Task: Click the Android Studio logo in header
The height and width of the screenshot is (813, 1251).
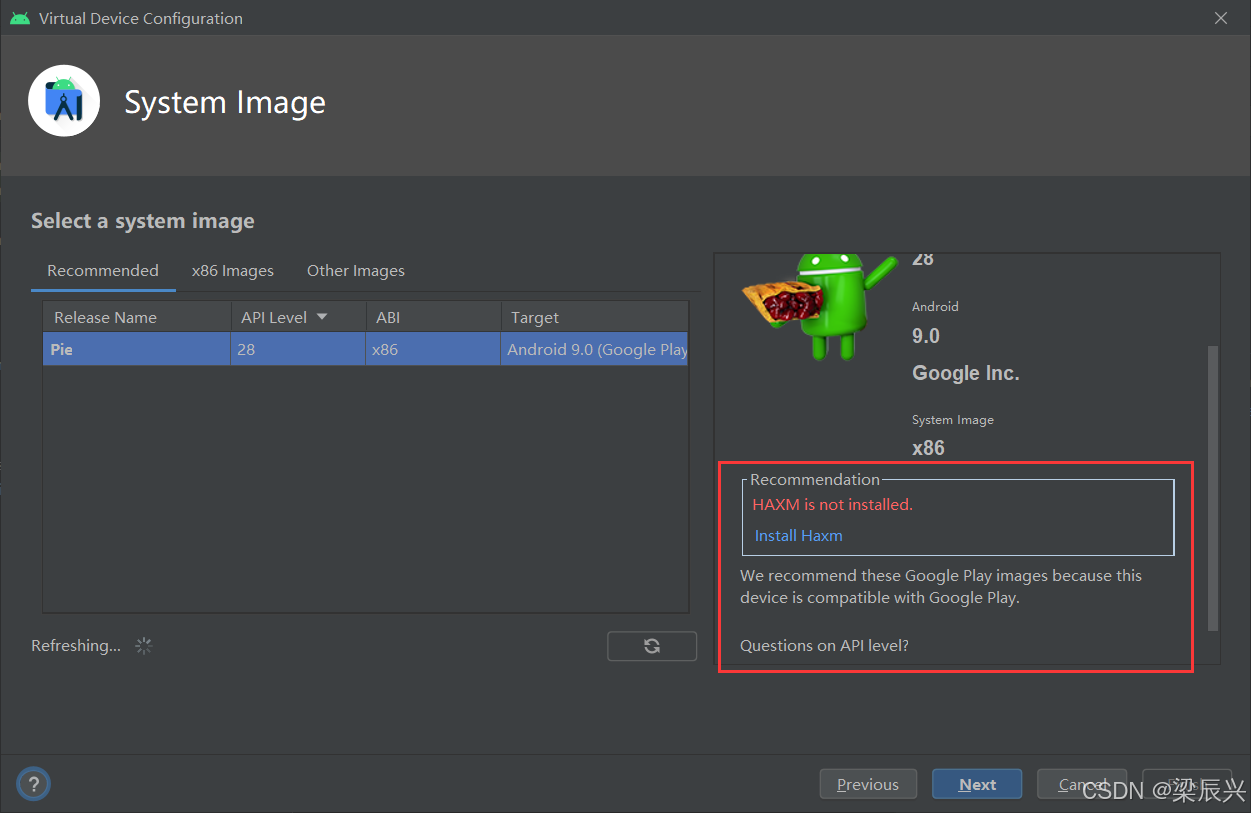Action: click(x=64, y=100)
